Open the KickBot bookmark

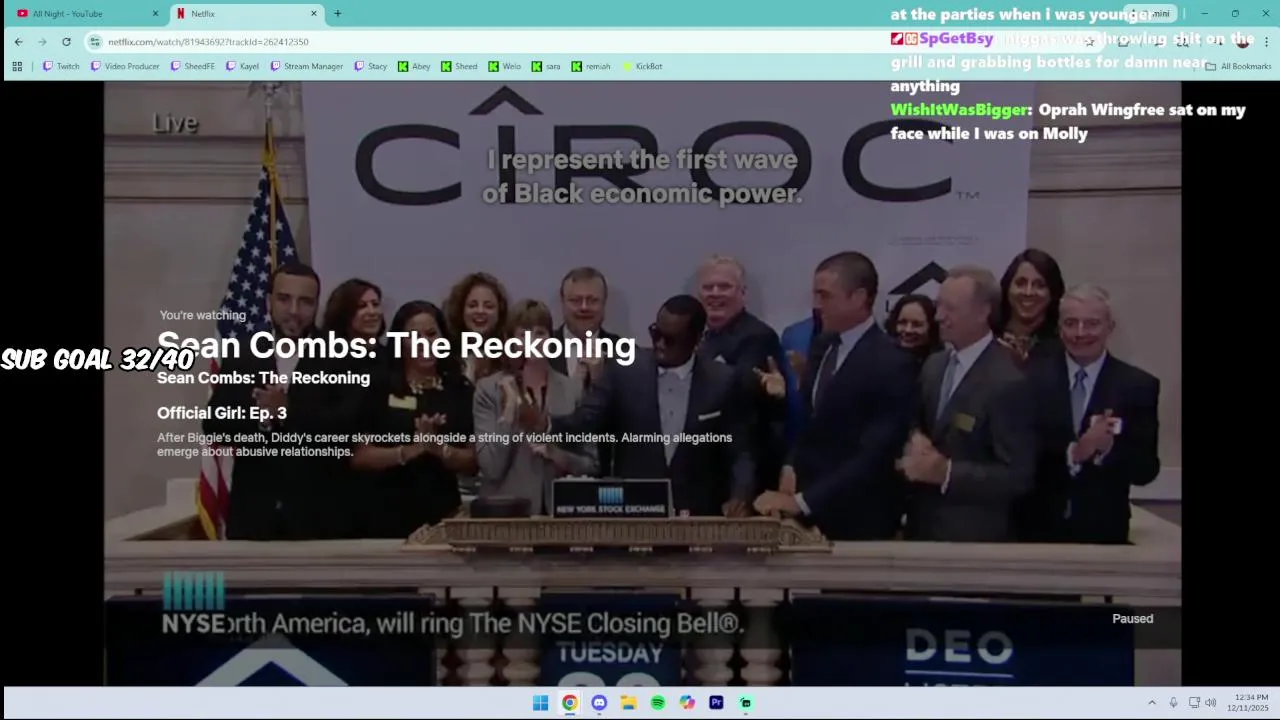point(642,66)
